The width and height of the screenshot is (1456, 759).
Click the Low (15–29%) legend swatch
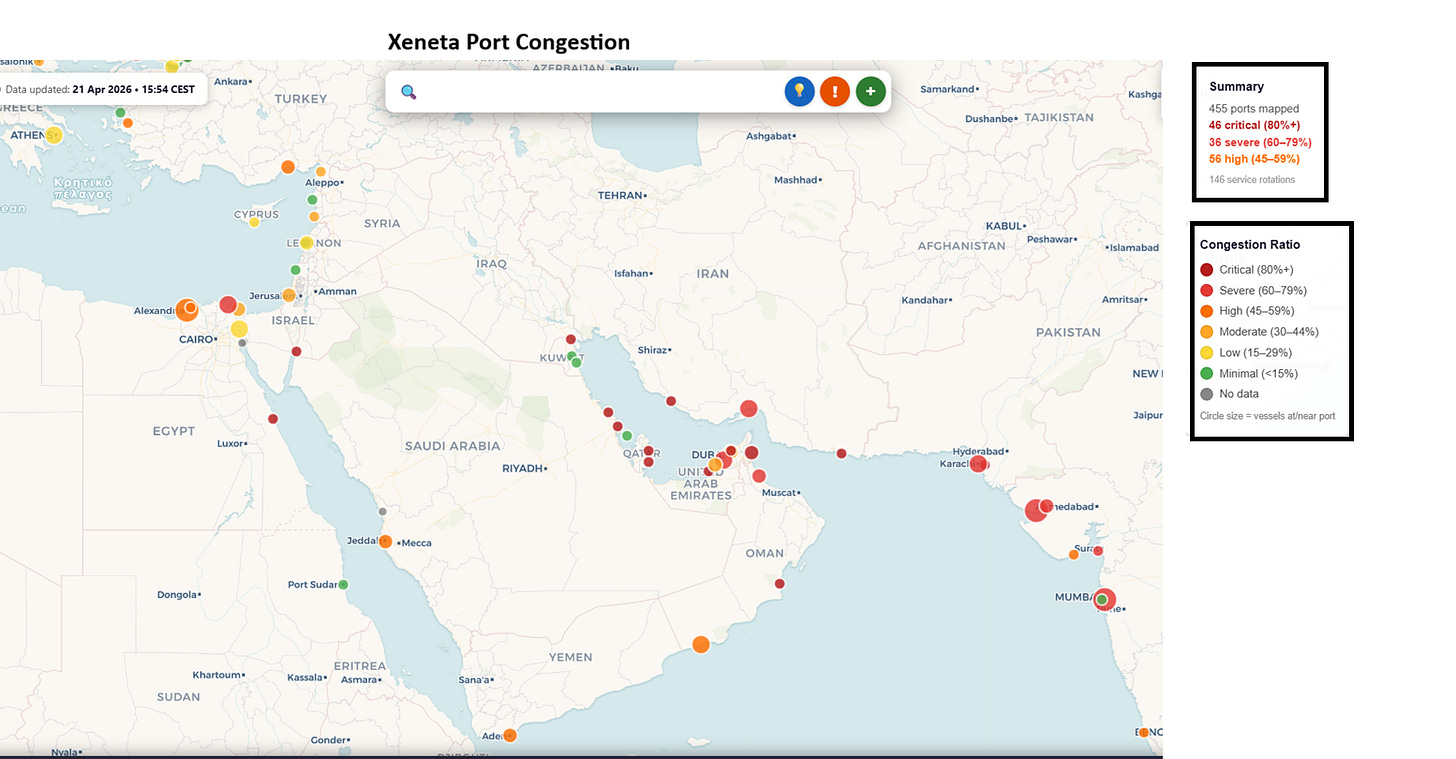(x=1207, y=352)
